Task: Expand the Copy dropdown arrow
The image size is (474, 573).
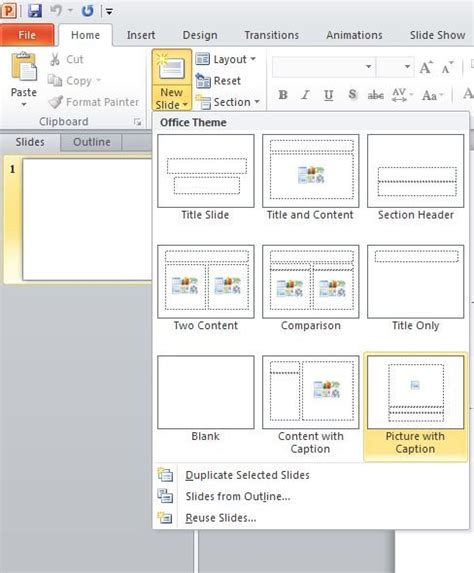Action: pyautogui.click(x=98, y=80)
